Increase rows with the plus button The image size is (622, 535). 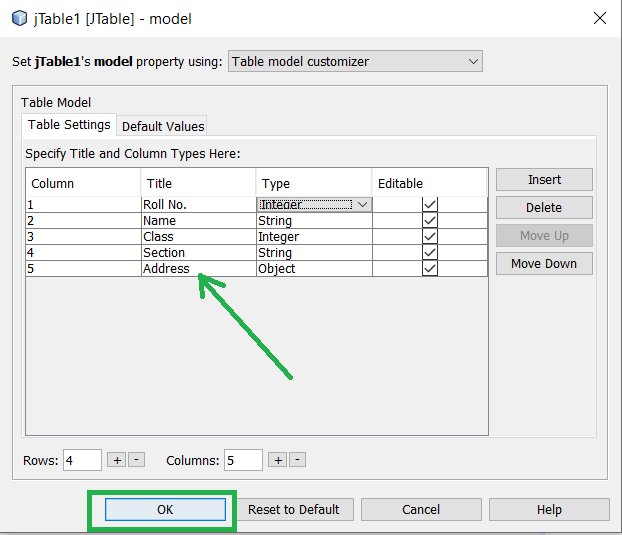[x=117, y=460]
